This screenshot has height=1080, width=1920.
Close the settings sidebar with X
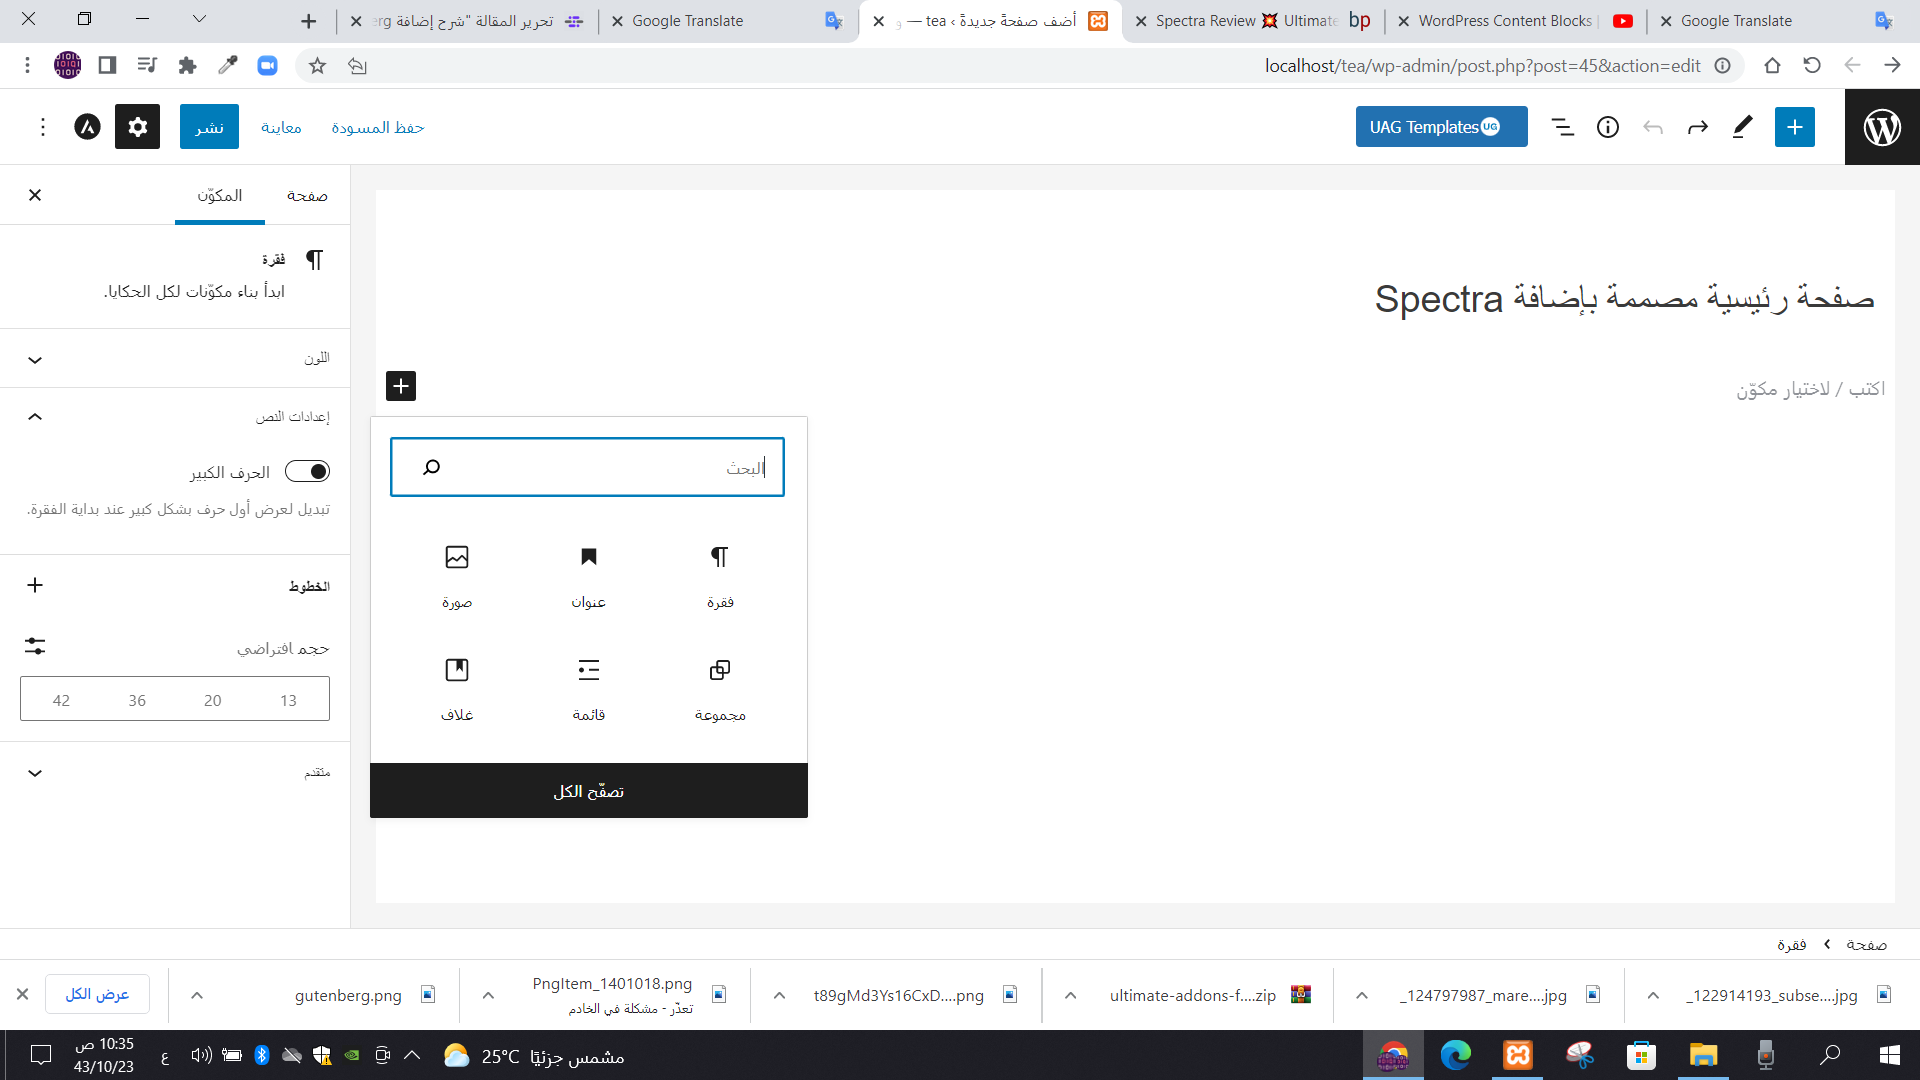point(35,195)
